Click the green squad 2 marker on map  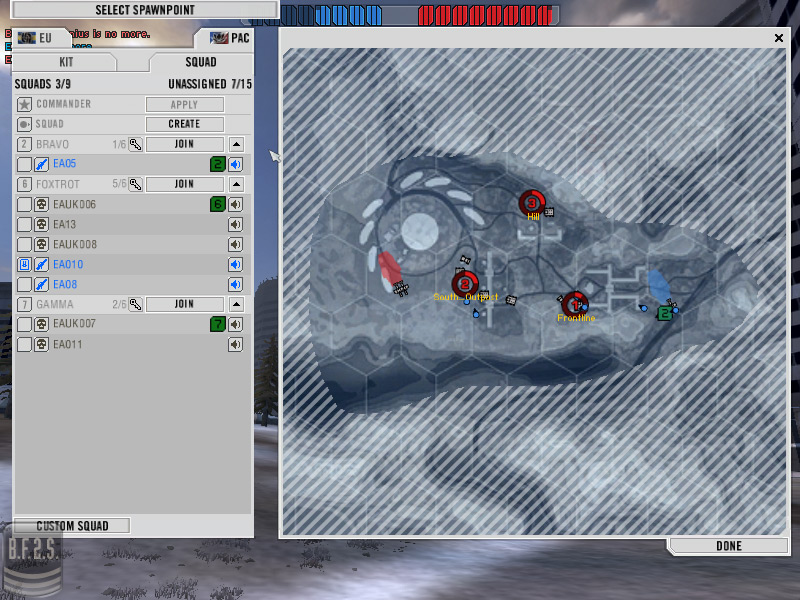coord(664,313)
